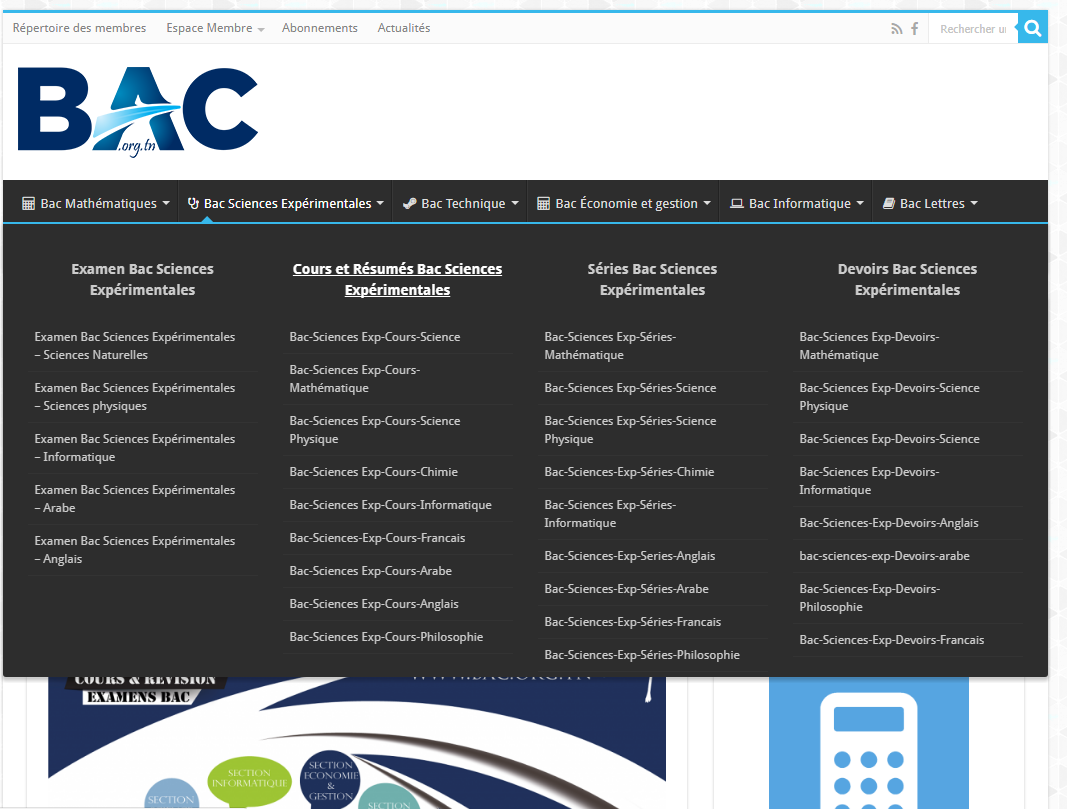Click the laptop icon beside Bac Informatique
The height and width of the screenshot is (809, 1067).
point(737,204)
